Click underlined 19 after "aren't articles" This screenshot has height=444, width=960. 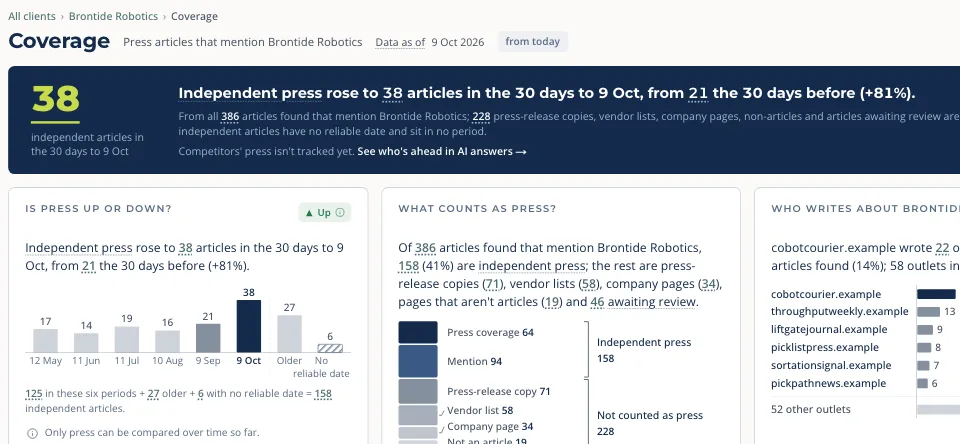point(550,302)
